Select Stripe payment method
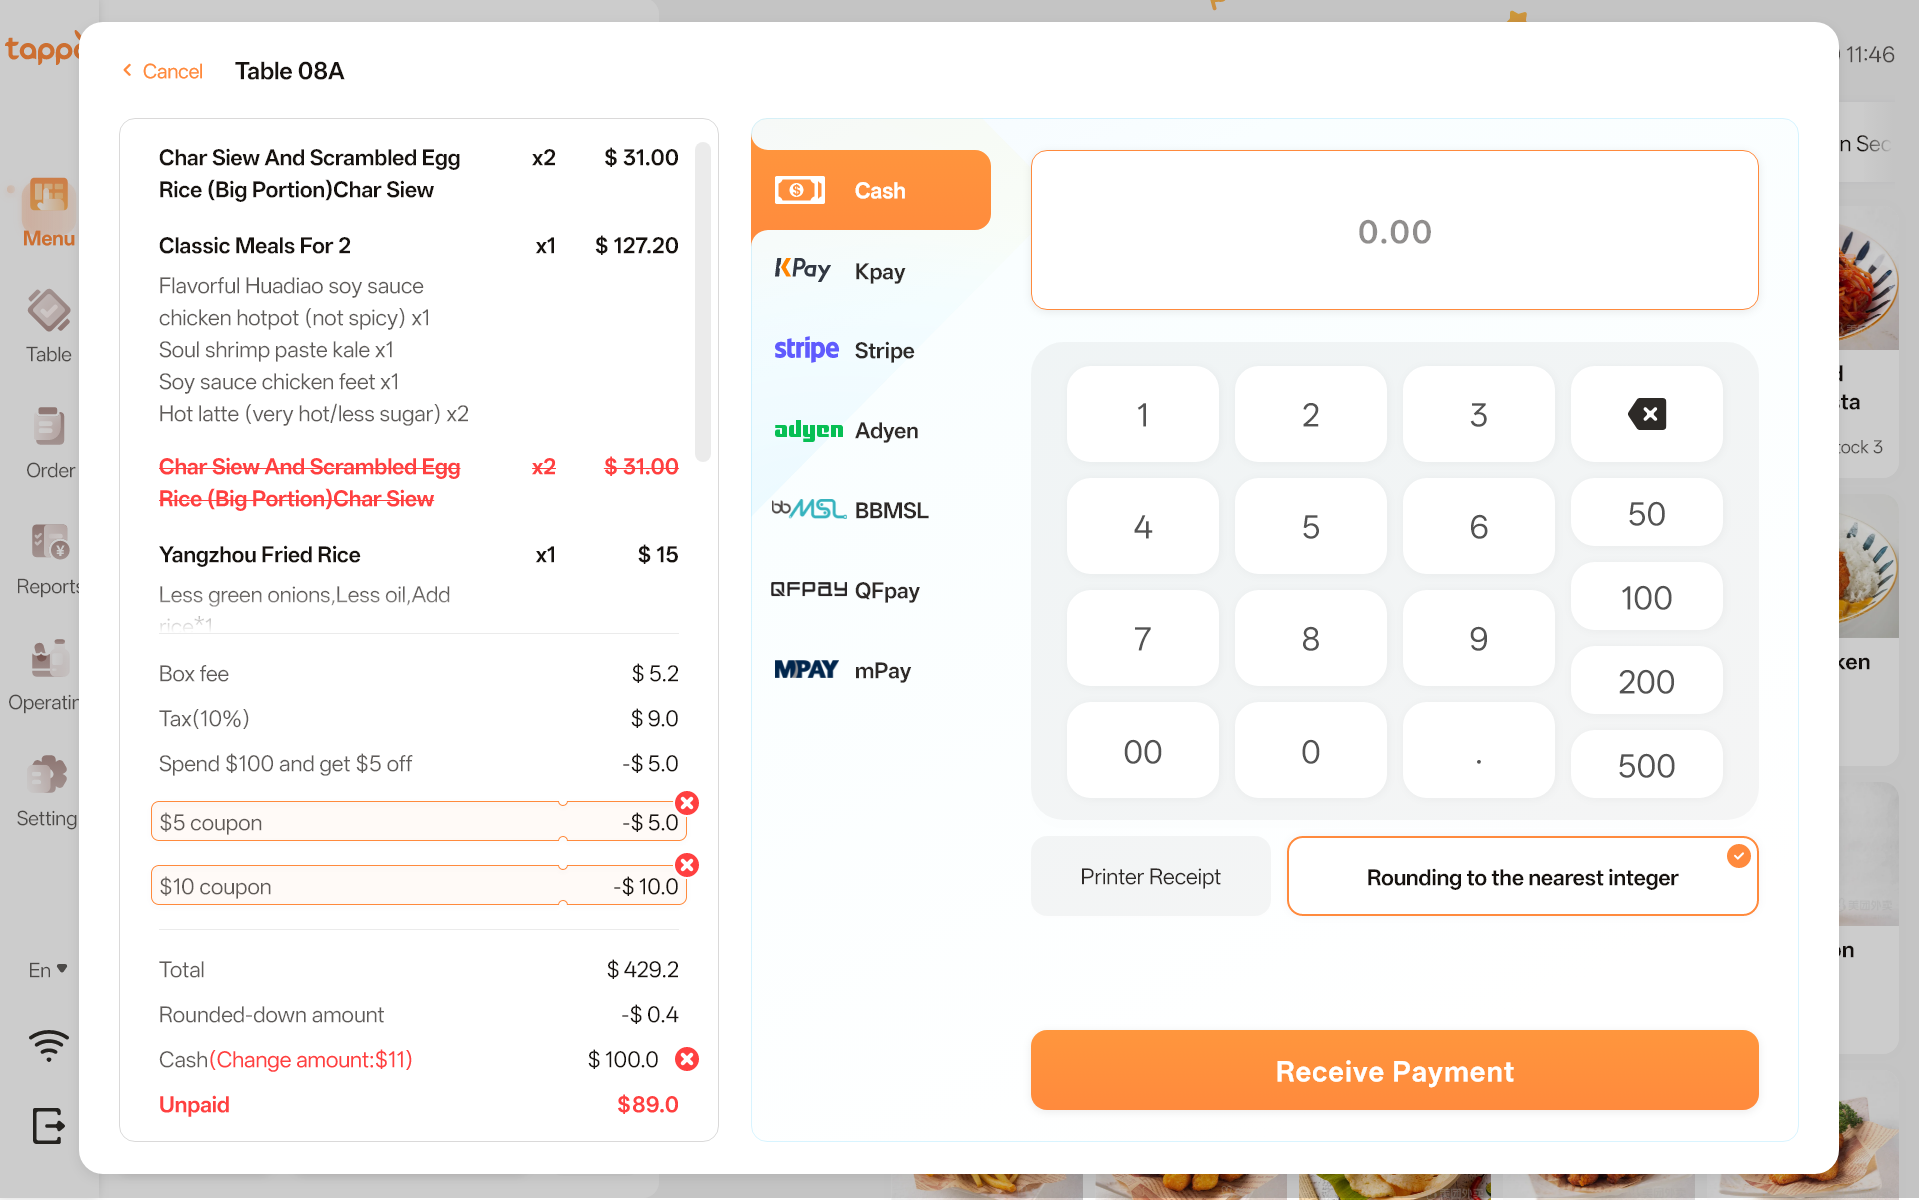 [x=870, y=350]
